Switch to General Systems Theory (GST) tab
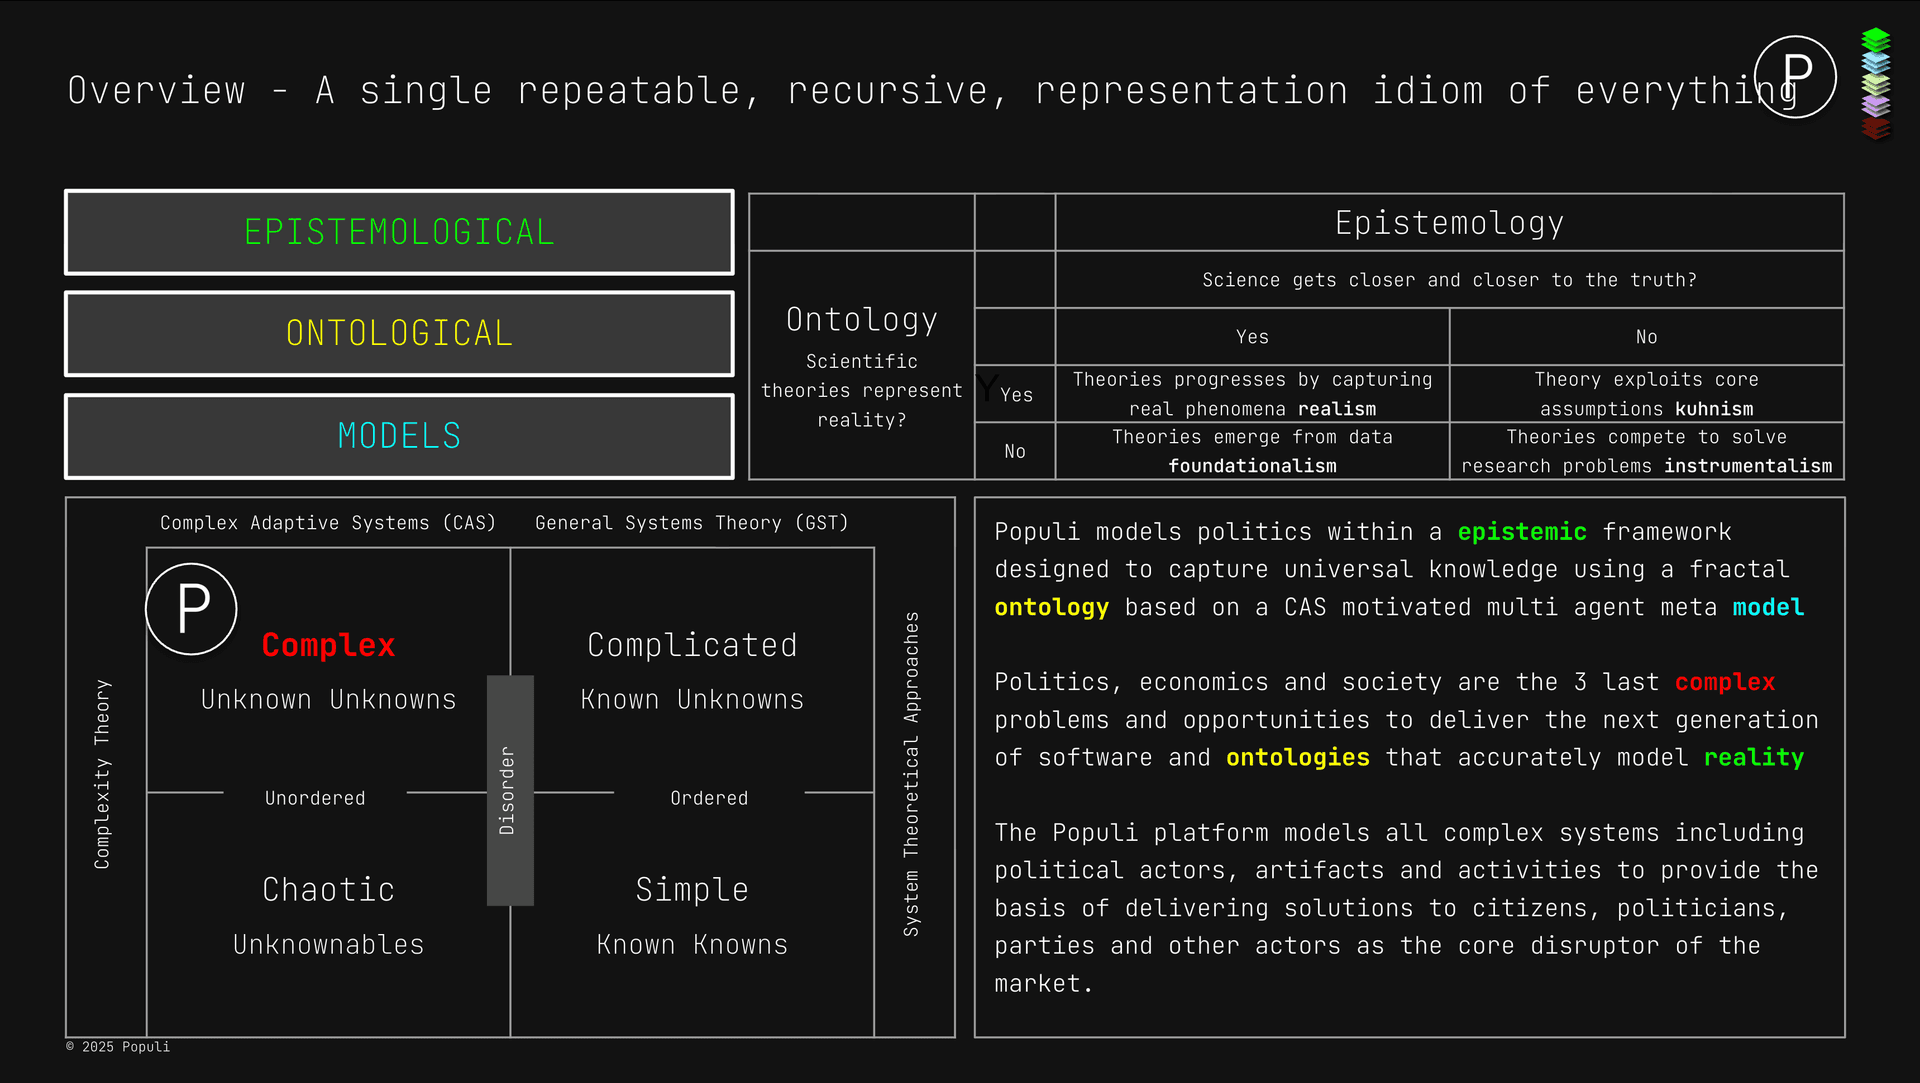Image resolution: width=1920 pixels, height=1083 pixels. tap(692, 522)
